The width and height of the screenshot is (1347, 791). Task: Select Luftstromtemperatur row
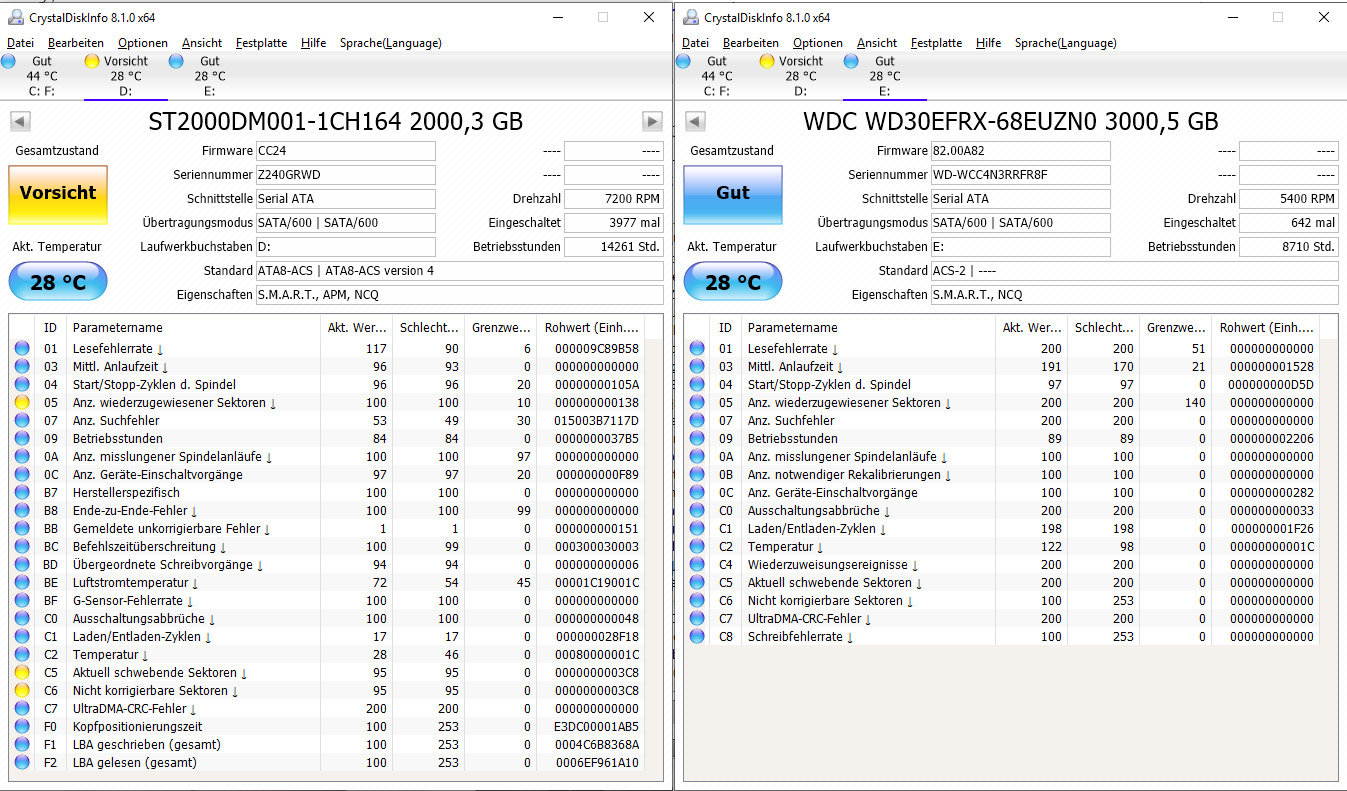(328, 583)
